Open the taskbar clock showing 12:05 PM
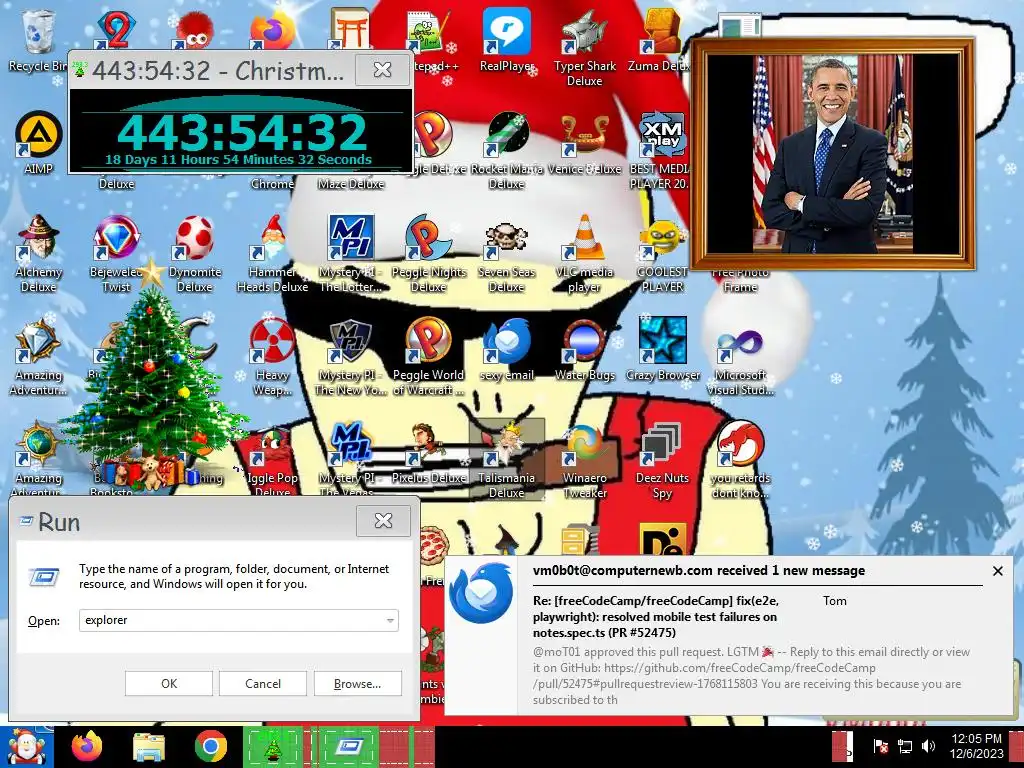This screenshot has height=768, width=1024. [x=976, y=746]
